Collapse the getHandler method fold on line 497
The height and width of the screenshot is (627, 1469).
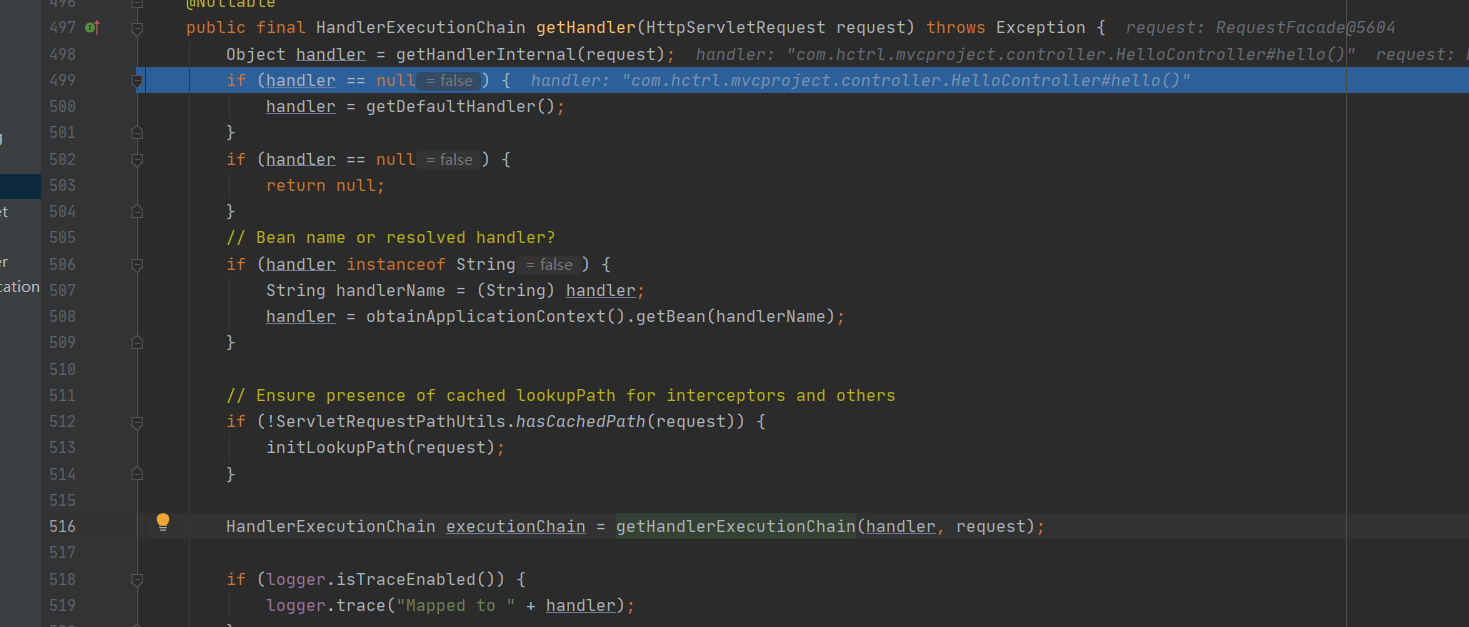click(137, 28)
